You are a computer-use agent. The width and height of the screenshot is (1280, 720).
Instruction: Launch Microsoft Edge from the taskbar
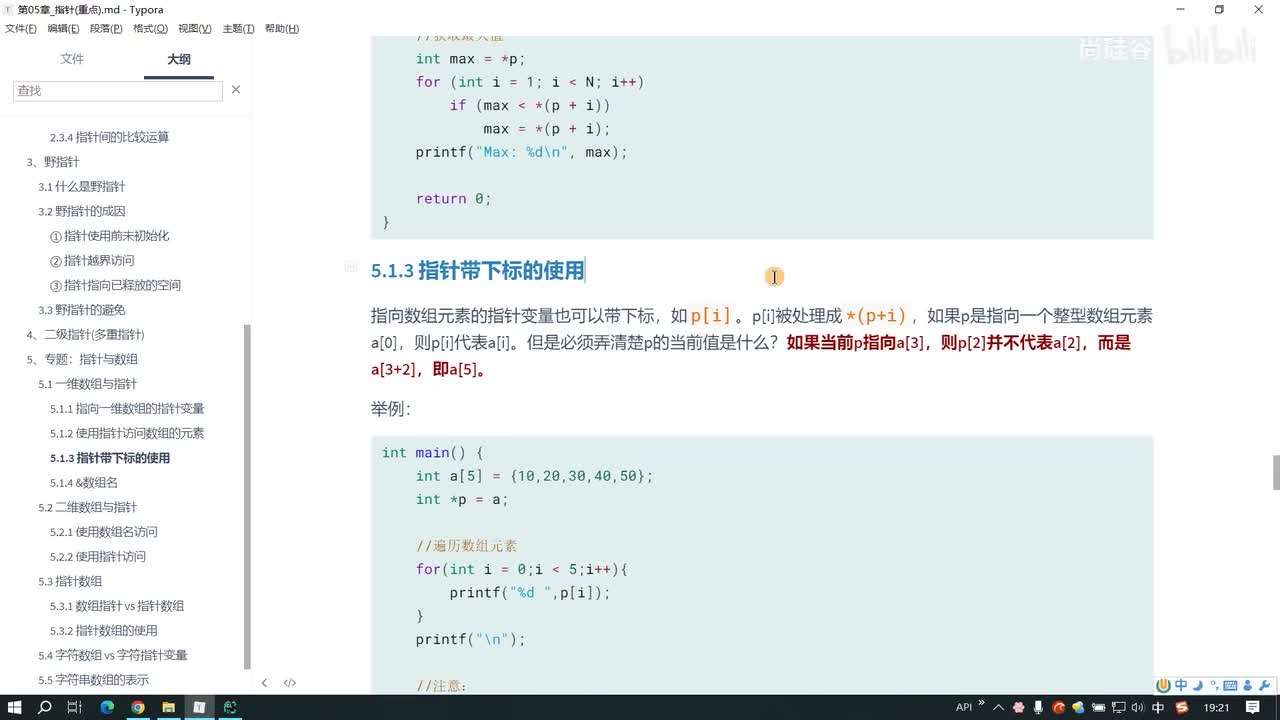point(107,707)
